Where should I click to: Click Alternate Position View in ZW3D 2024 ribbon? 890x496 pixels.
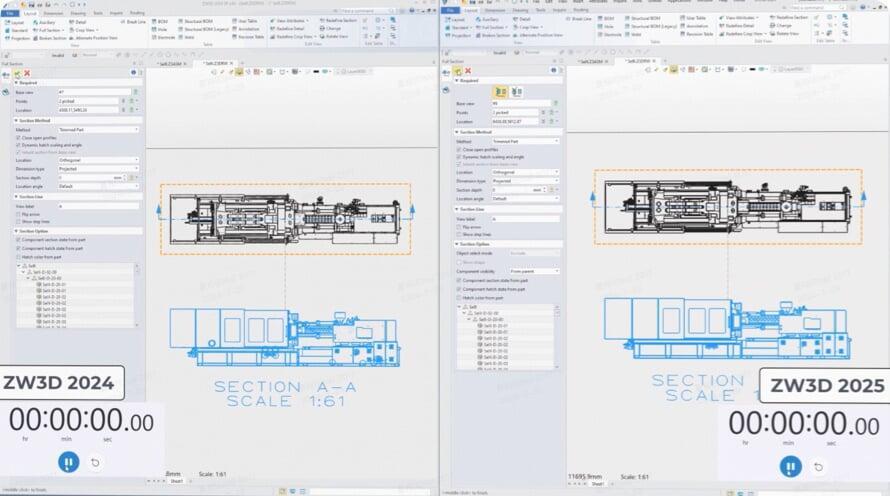pyautogui.click(x=93, y=38)
